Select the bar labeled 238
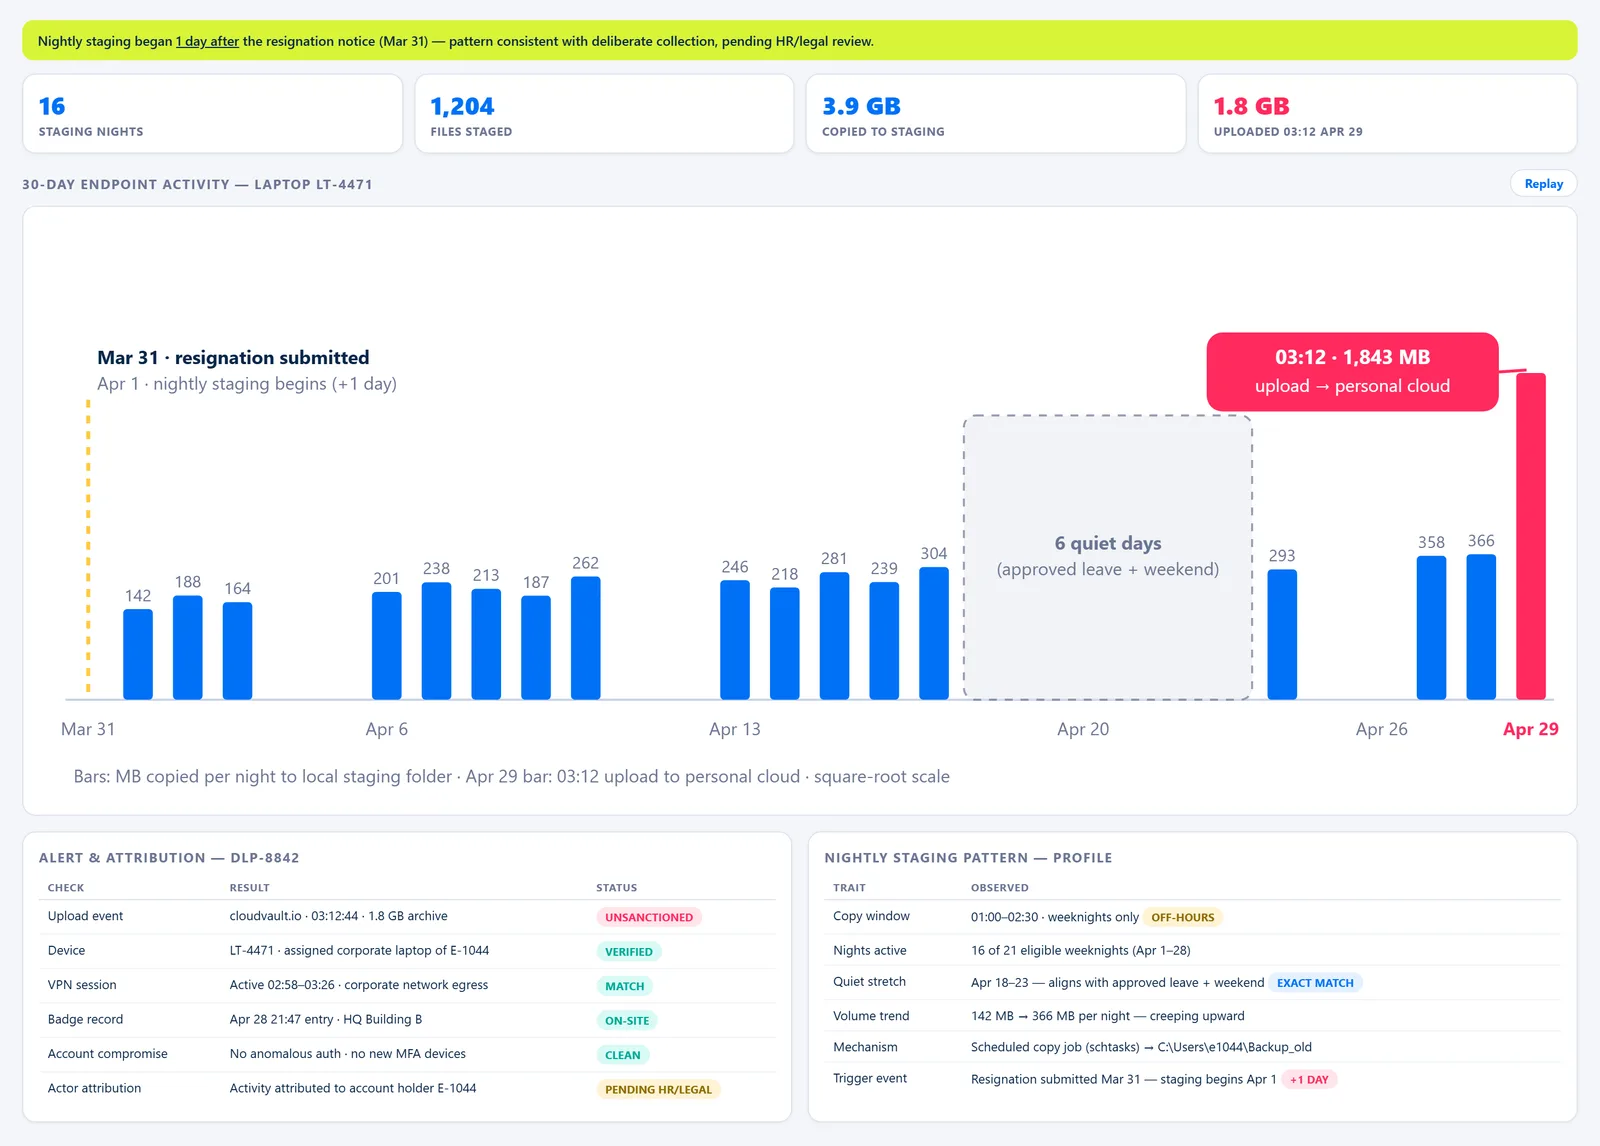Viewport: 1600px width, 1146px height. pyautogui.click(x=436, y=641)
